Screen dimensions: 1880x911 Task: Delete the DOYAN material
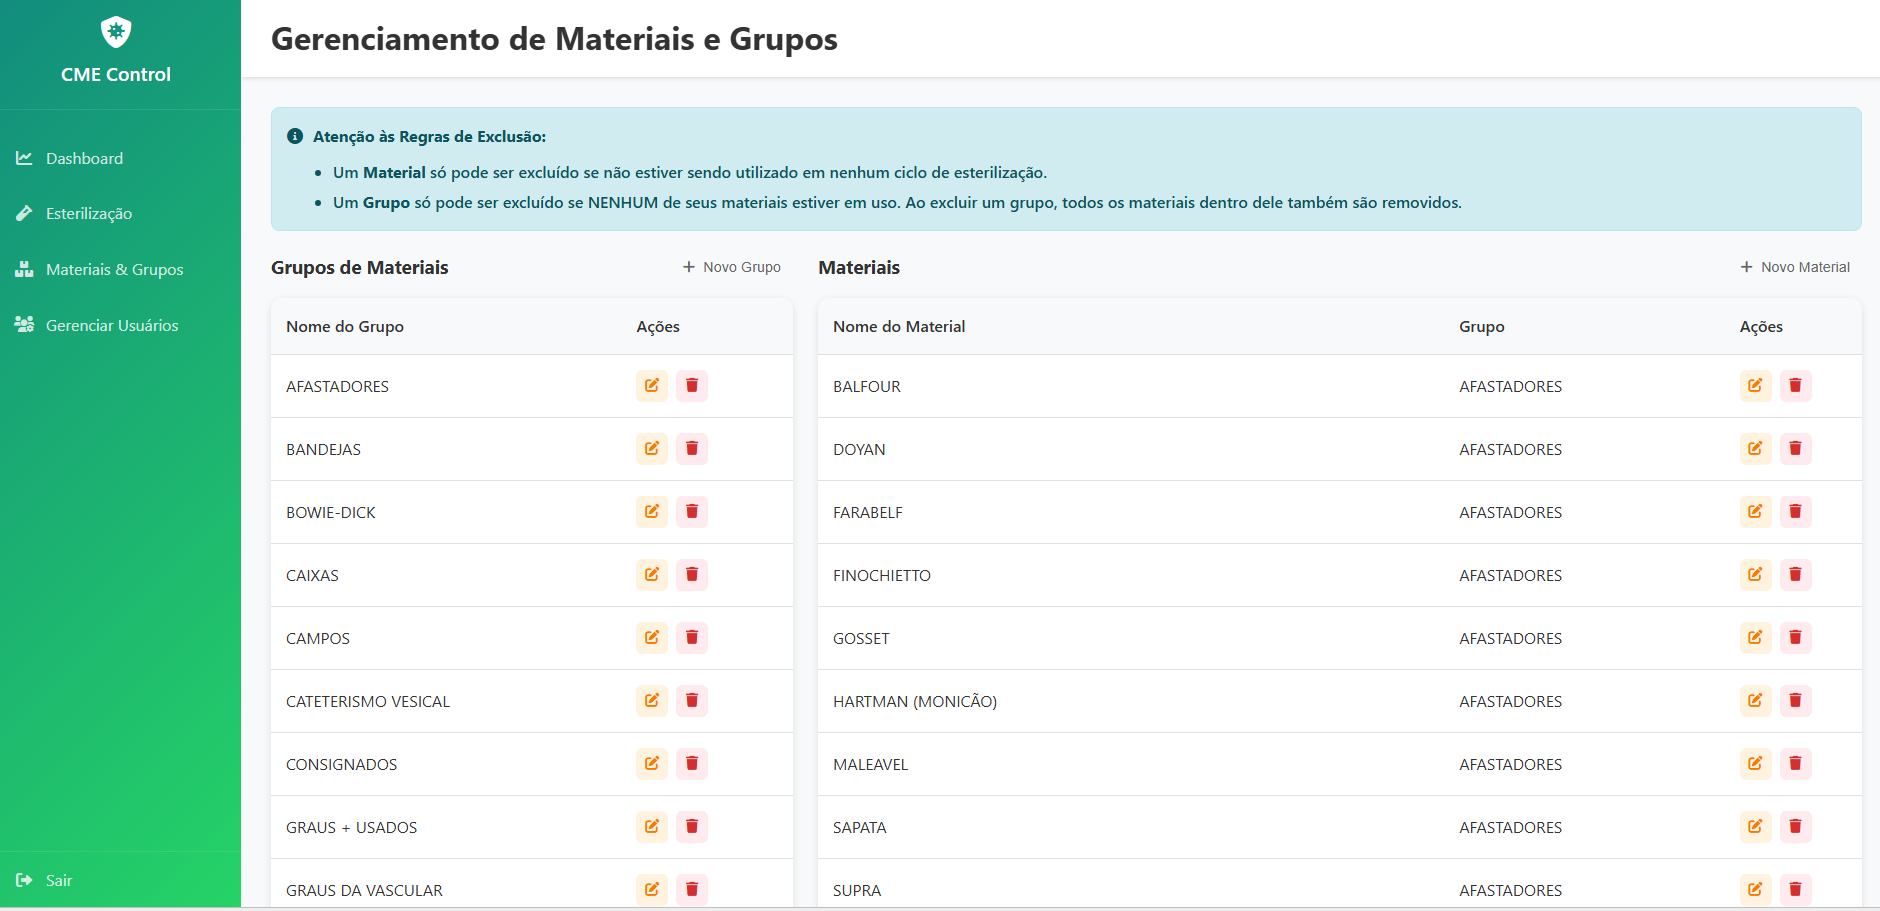[x=1795, y=449]
